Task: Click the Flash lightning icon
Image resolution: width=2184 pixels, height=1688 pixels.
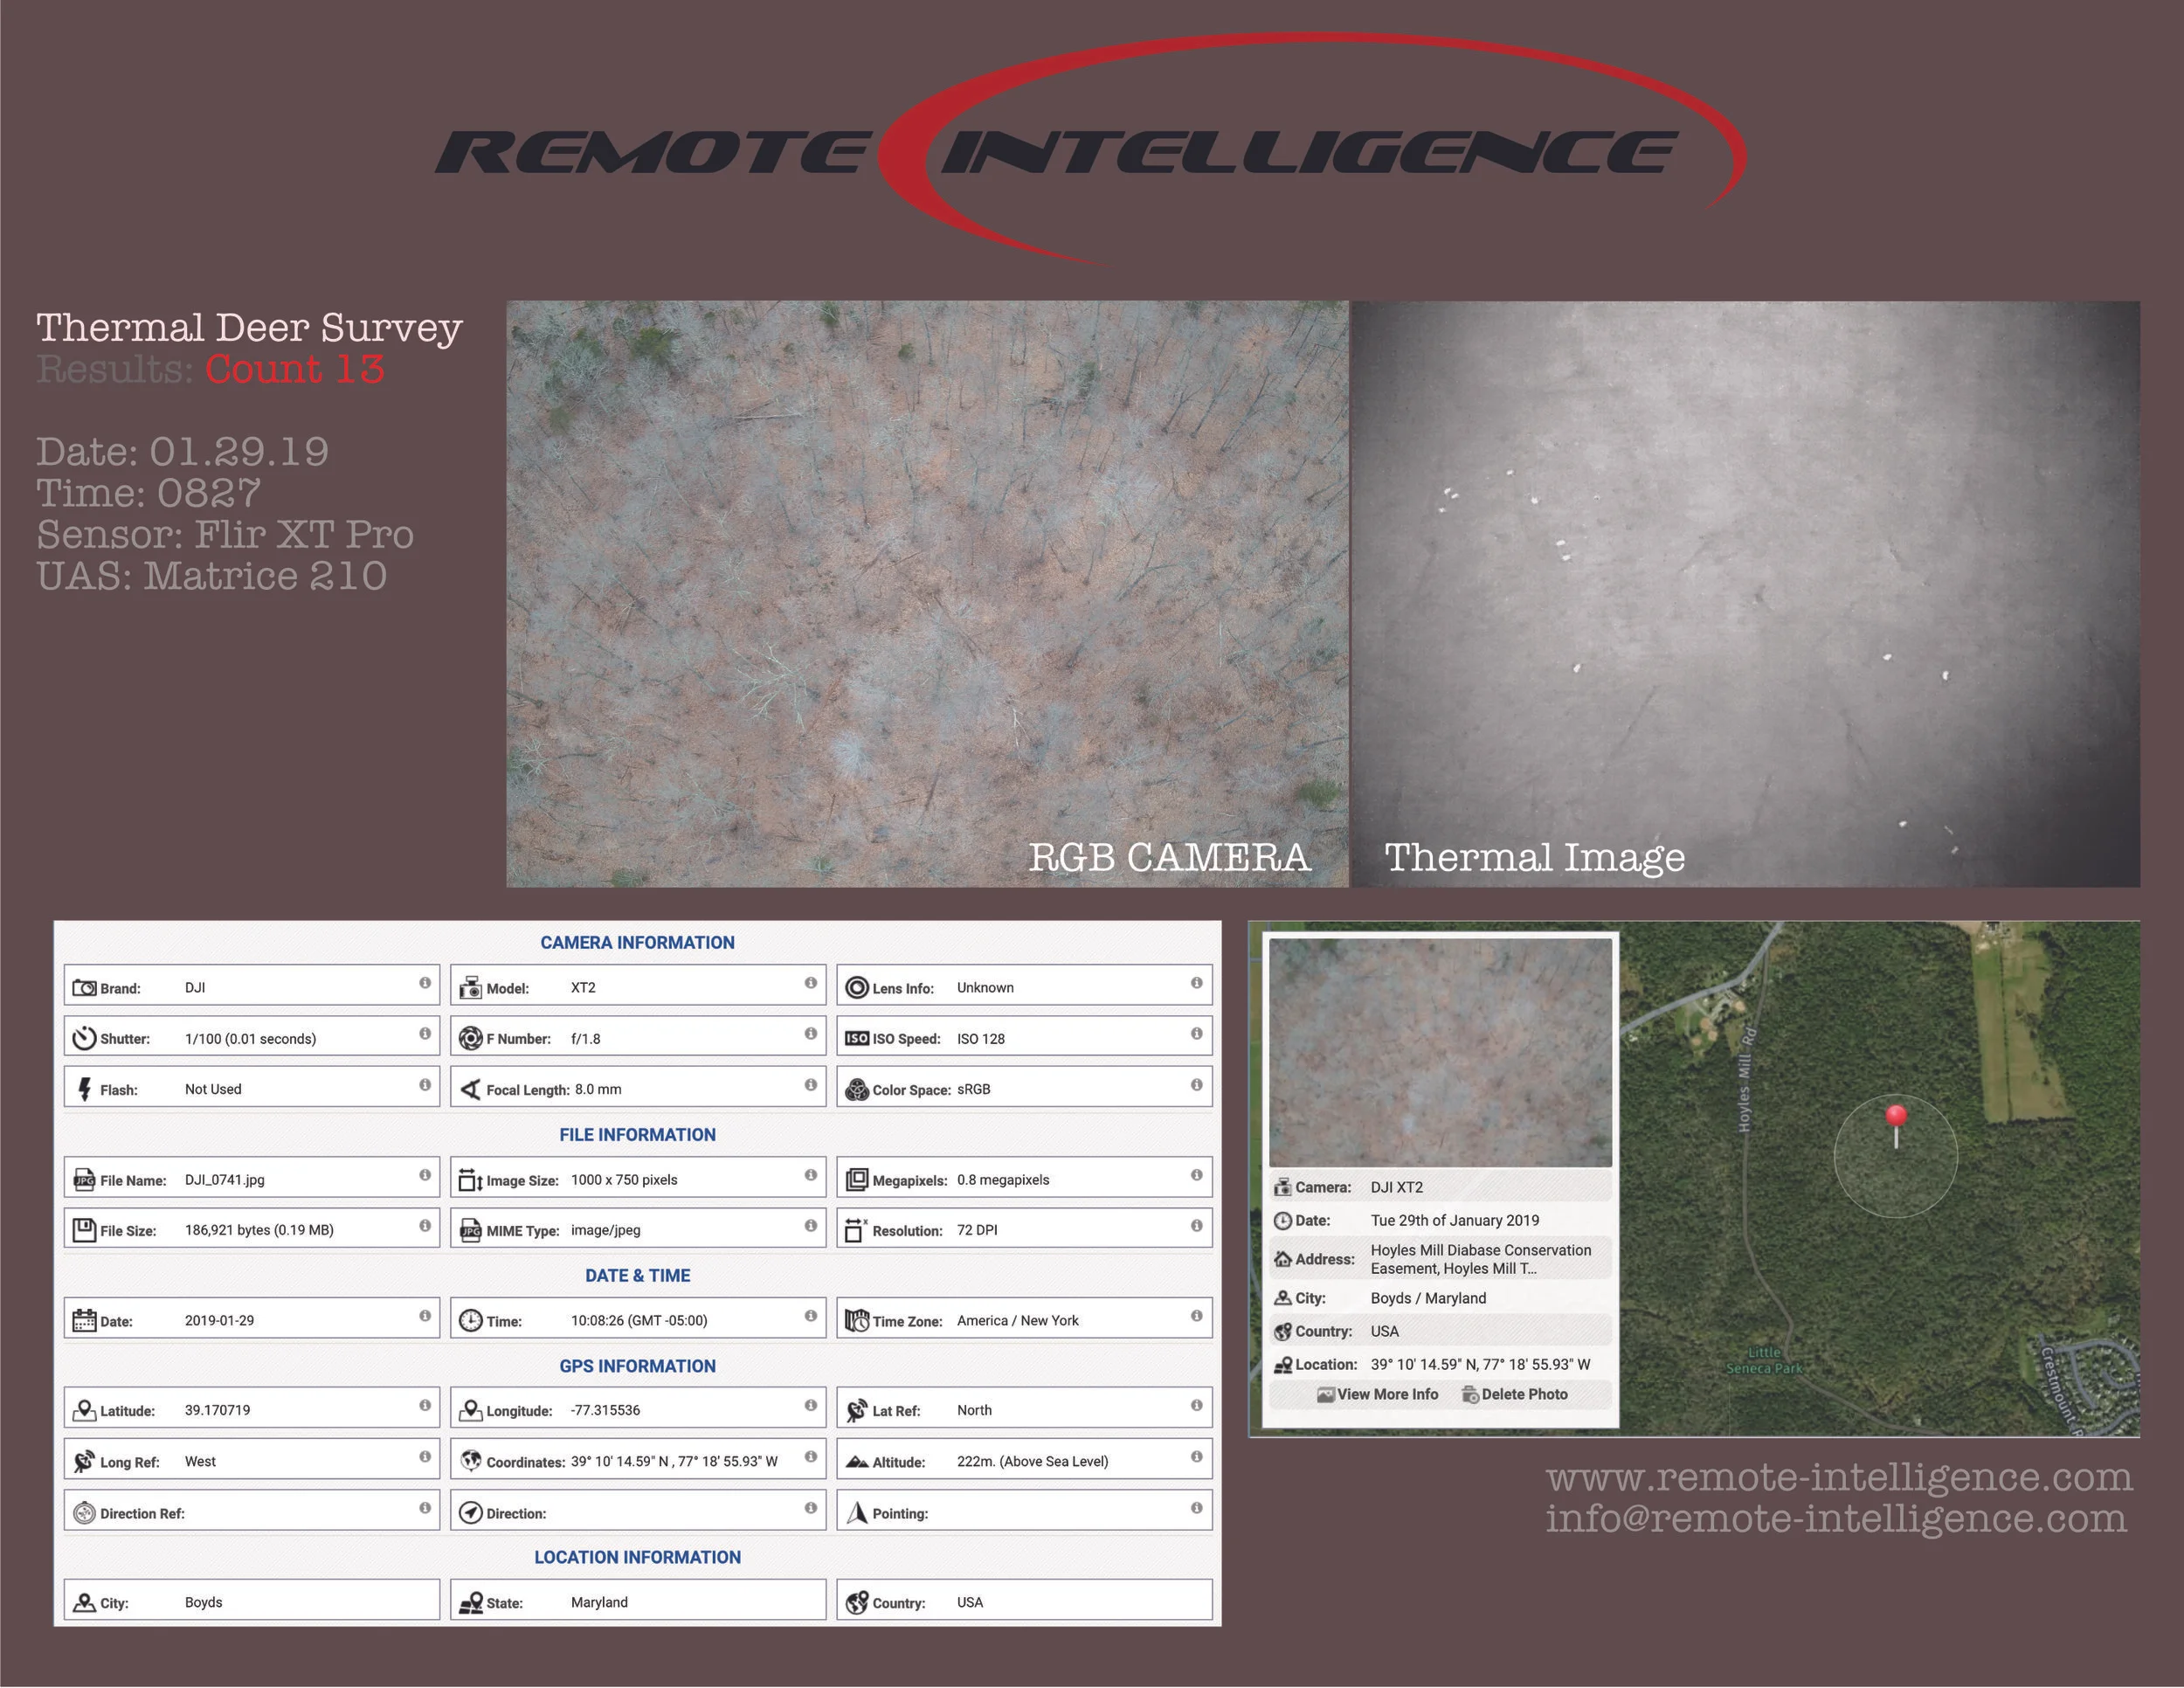Action: [x=85, y=1089]
